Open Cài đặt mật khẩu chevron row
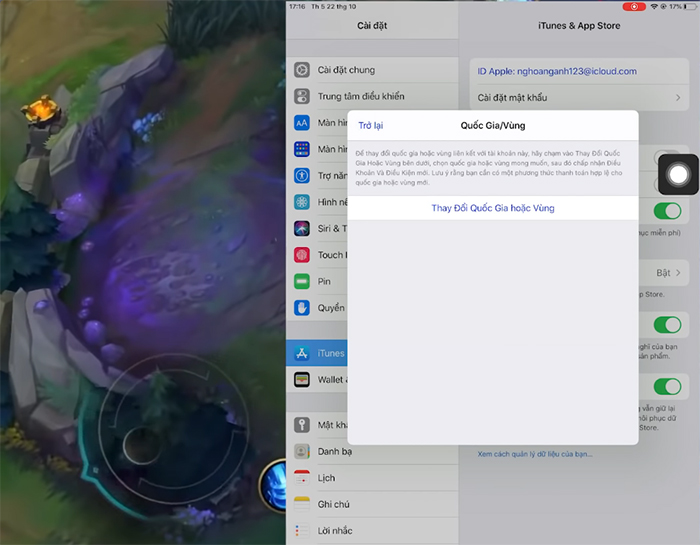The height and width of the screenshot is (545, 700). coord(579,97)
